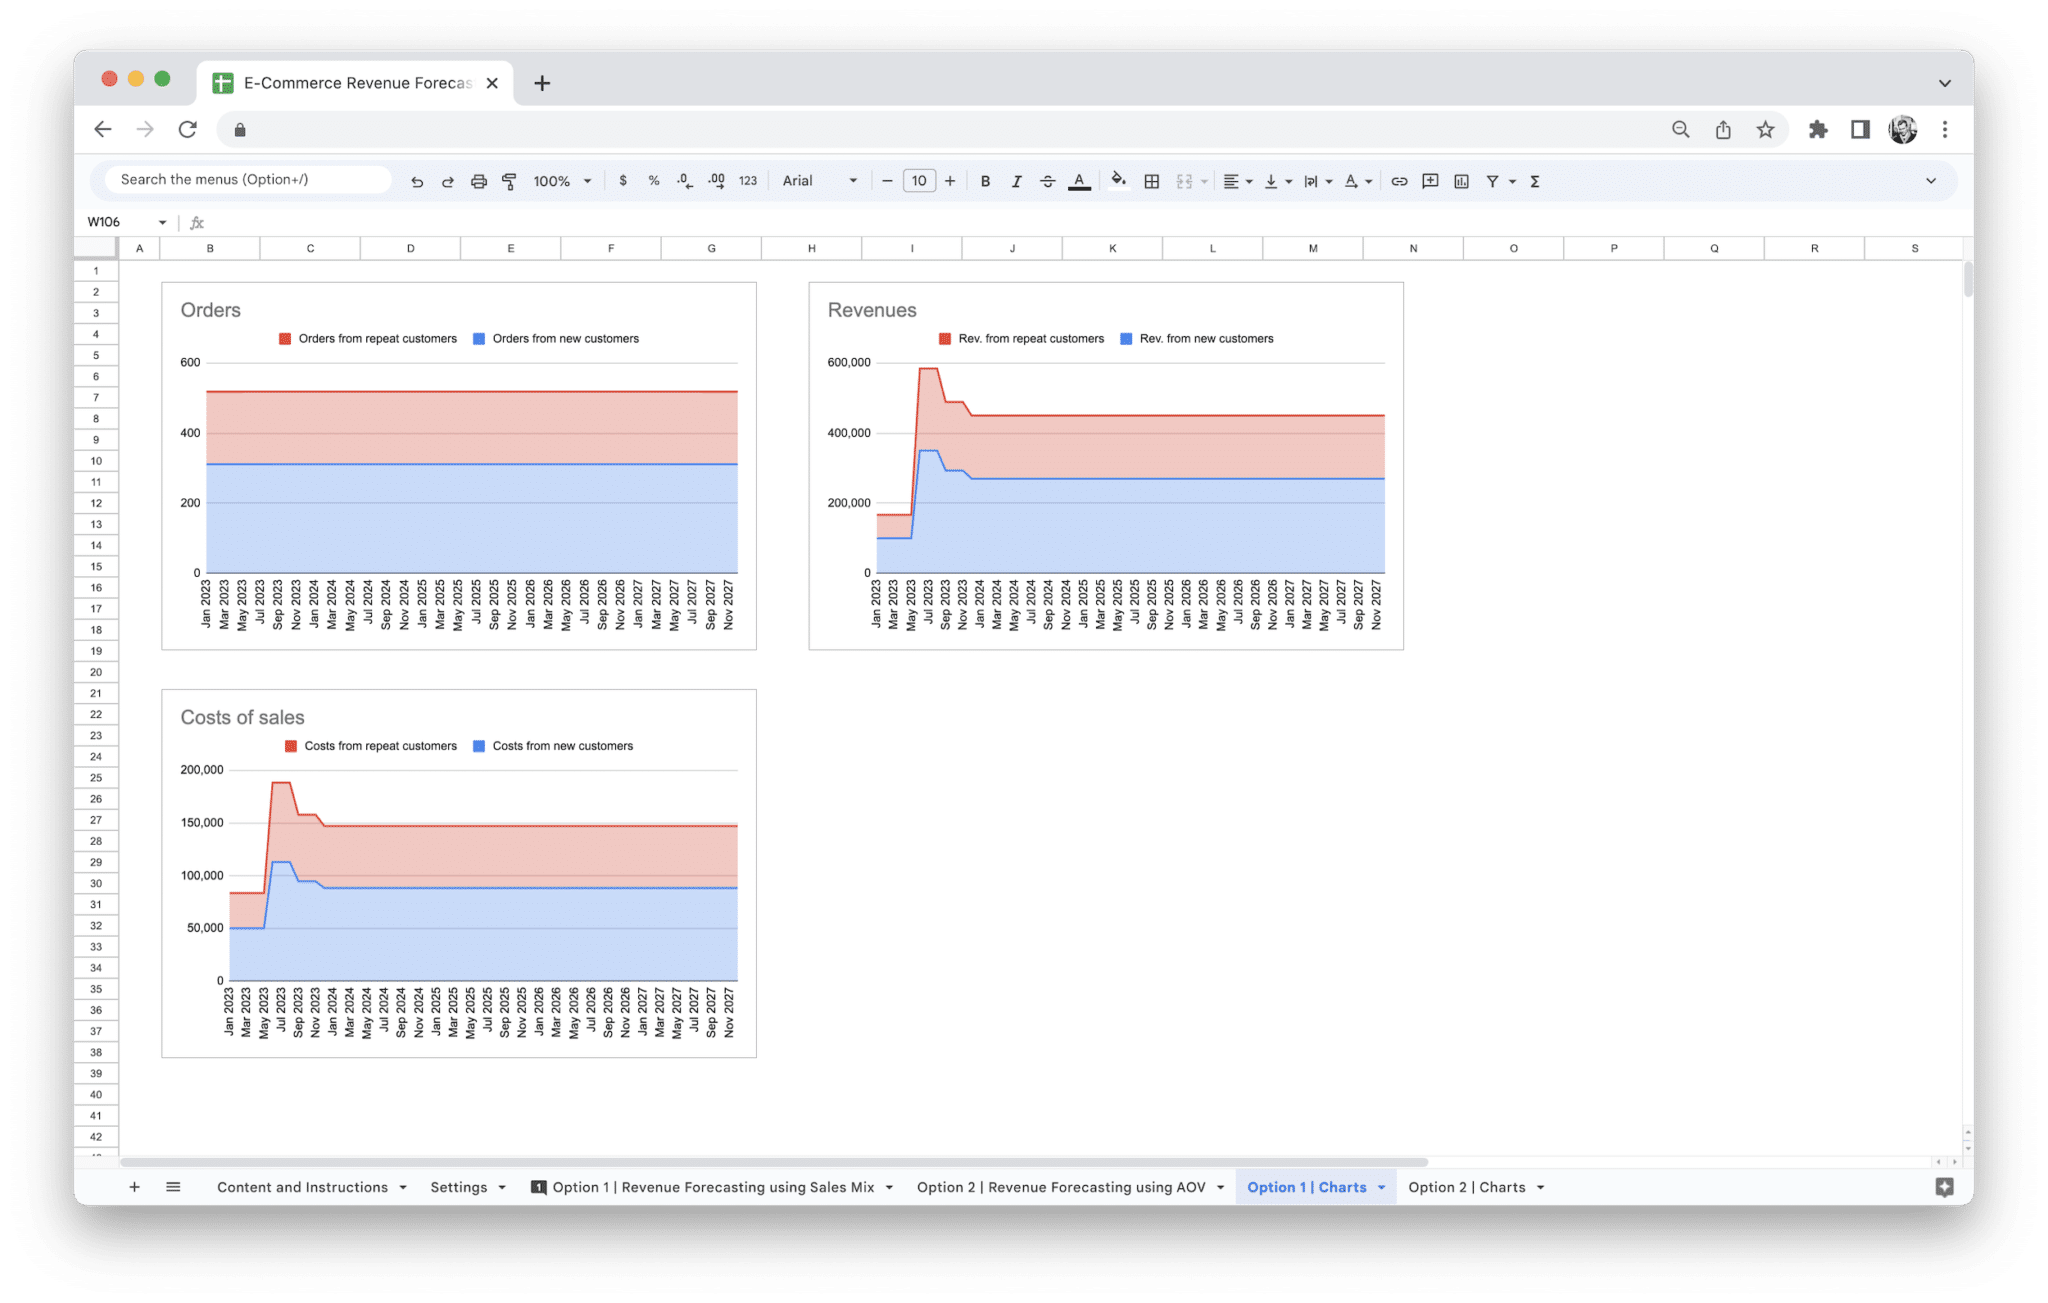Click the Insert comment icon
This screenshot has height=1303, width=2048.
pyautogui.click(x=1430, y=181)
